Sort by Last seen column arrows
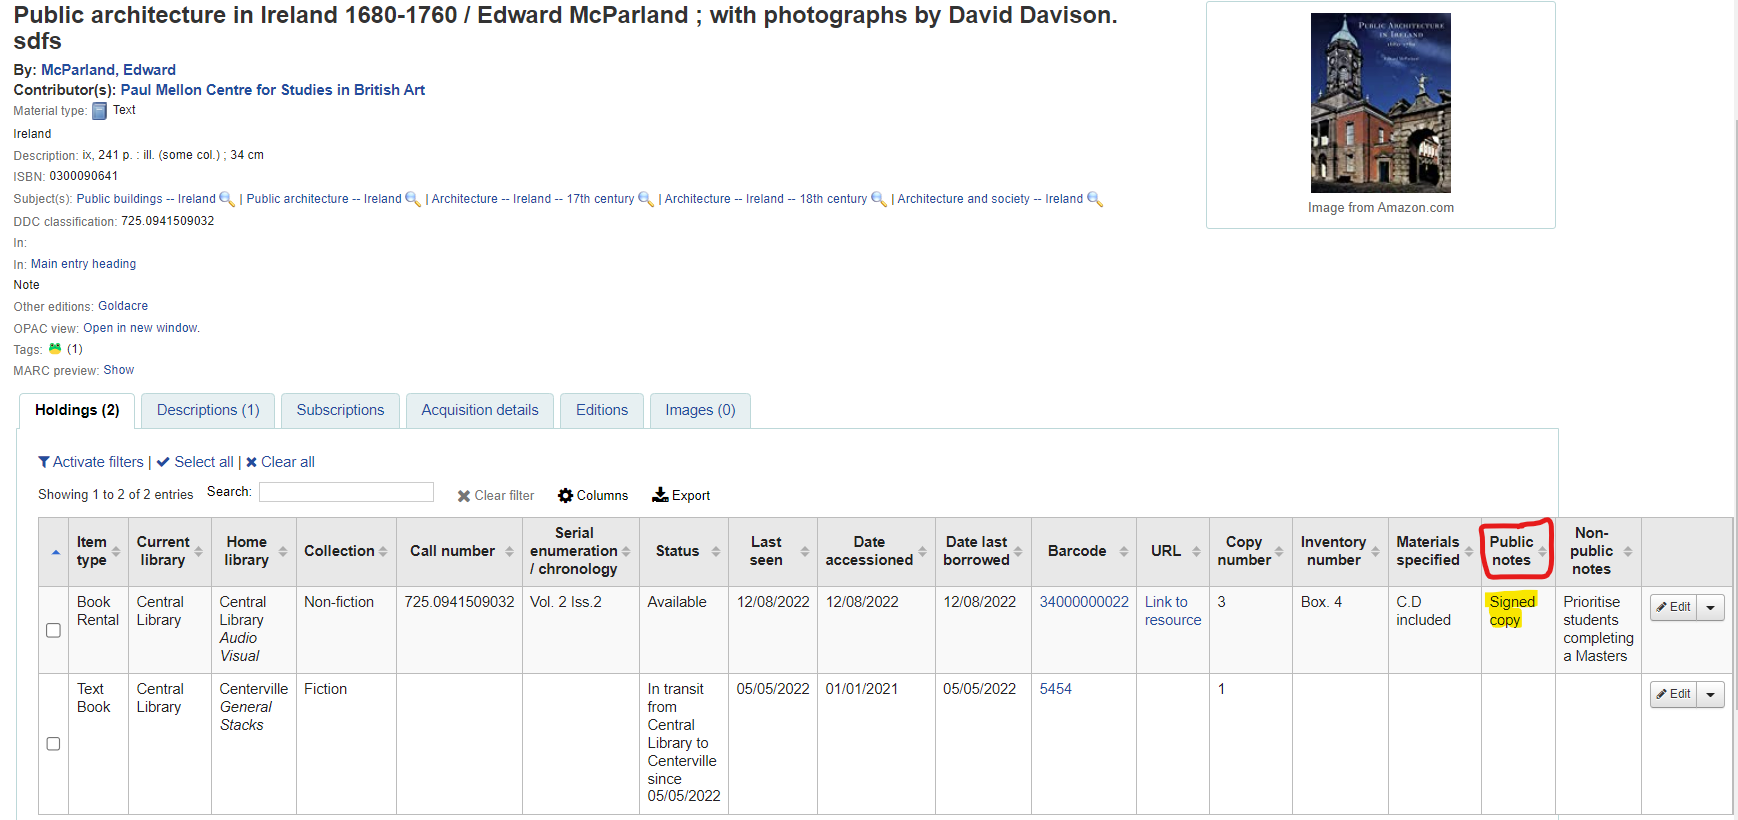Viewport: 1738px width, 820px height. [805, 551]
